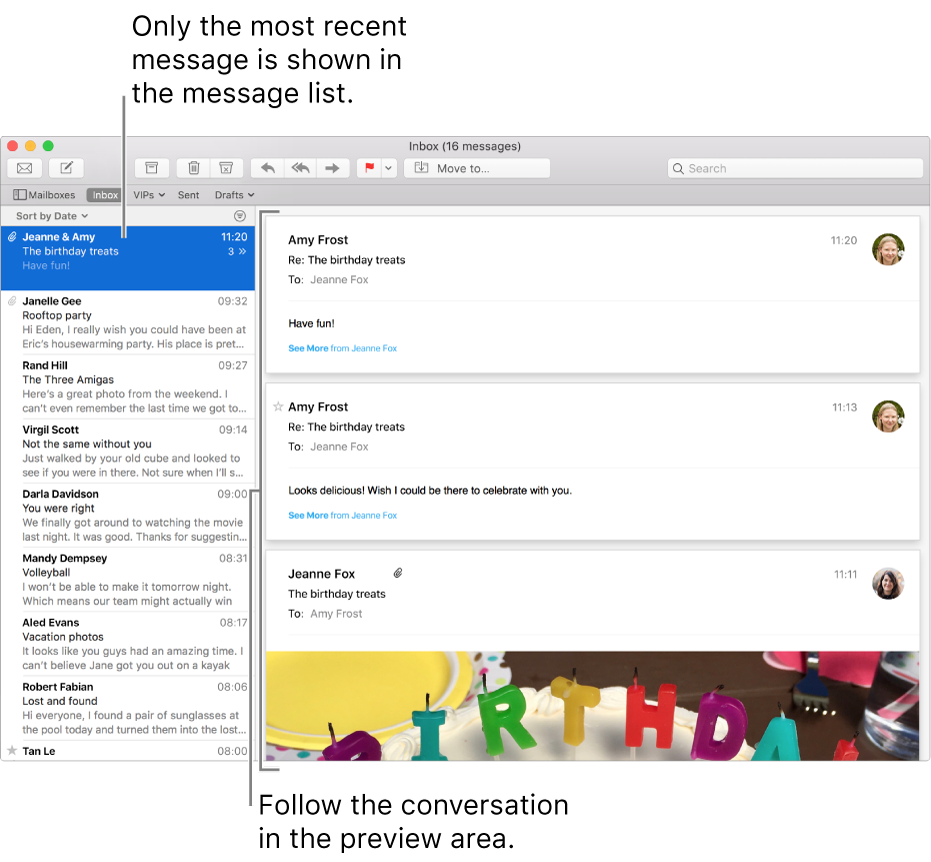Reply all to the conversation

pyautogui.click(x=299, y=167)
